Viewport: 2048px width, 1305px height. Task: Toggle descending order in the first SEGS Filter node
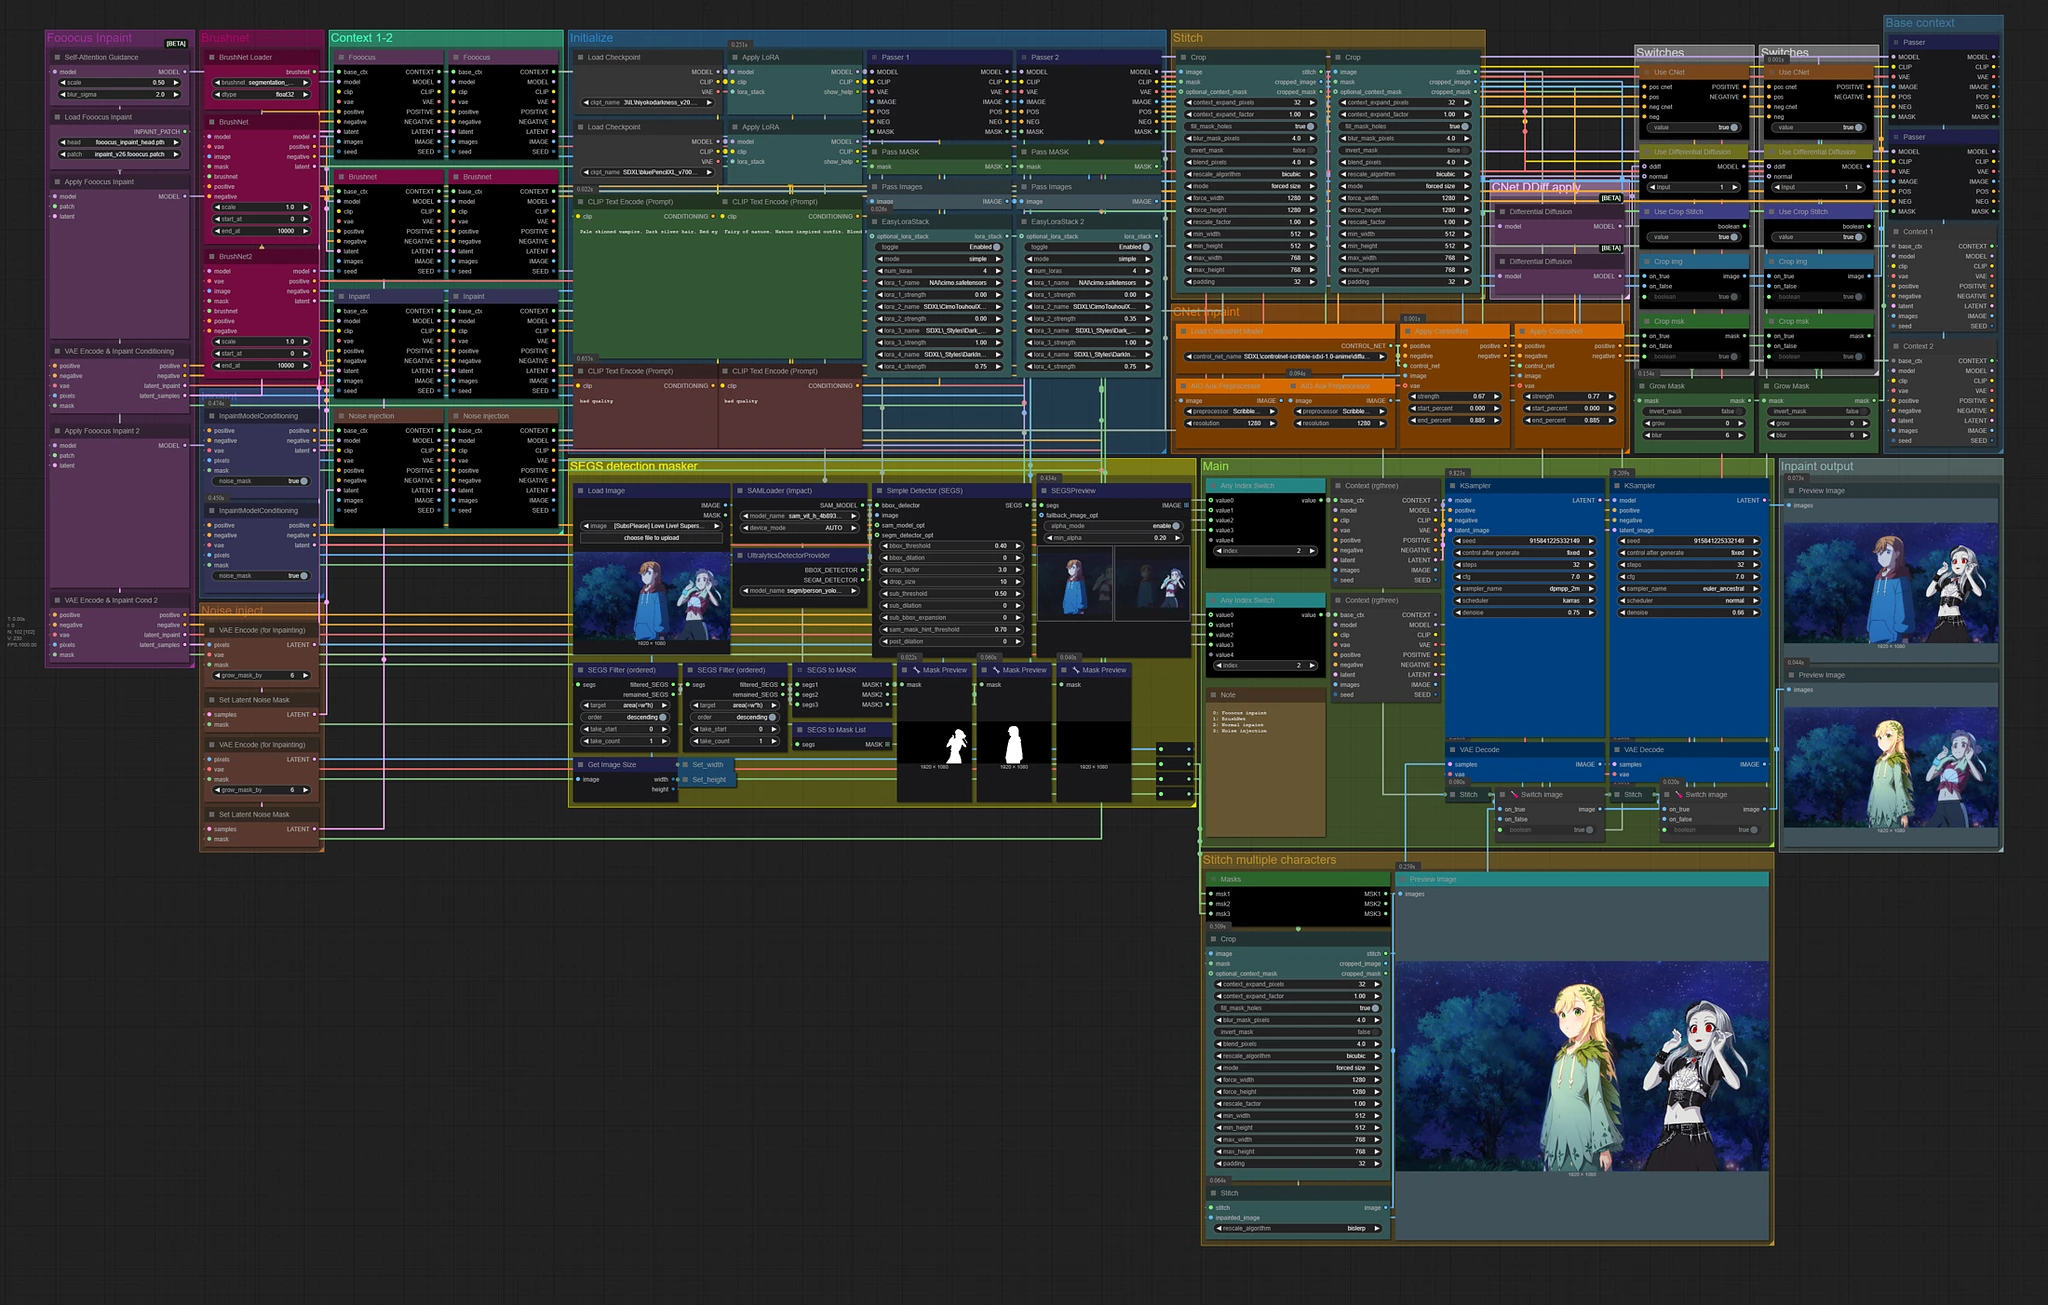coord(663,717)
